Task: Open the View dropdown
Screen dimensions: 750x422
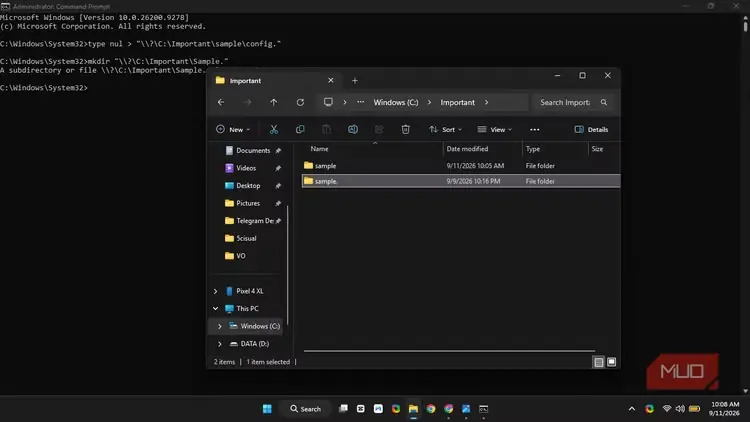Action: (495, 129)
